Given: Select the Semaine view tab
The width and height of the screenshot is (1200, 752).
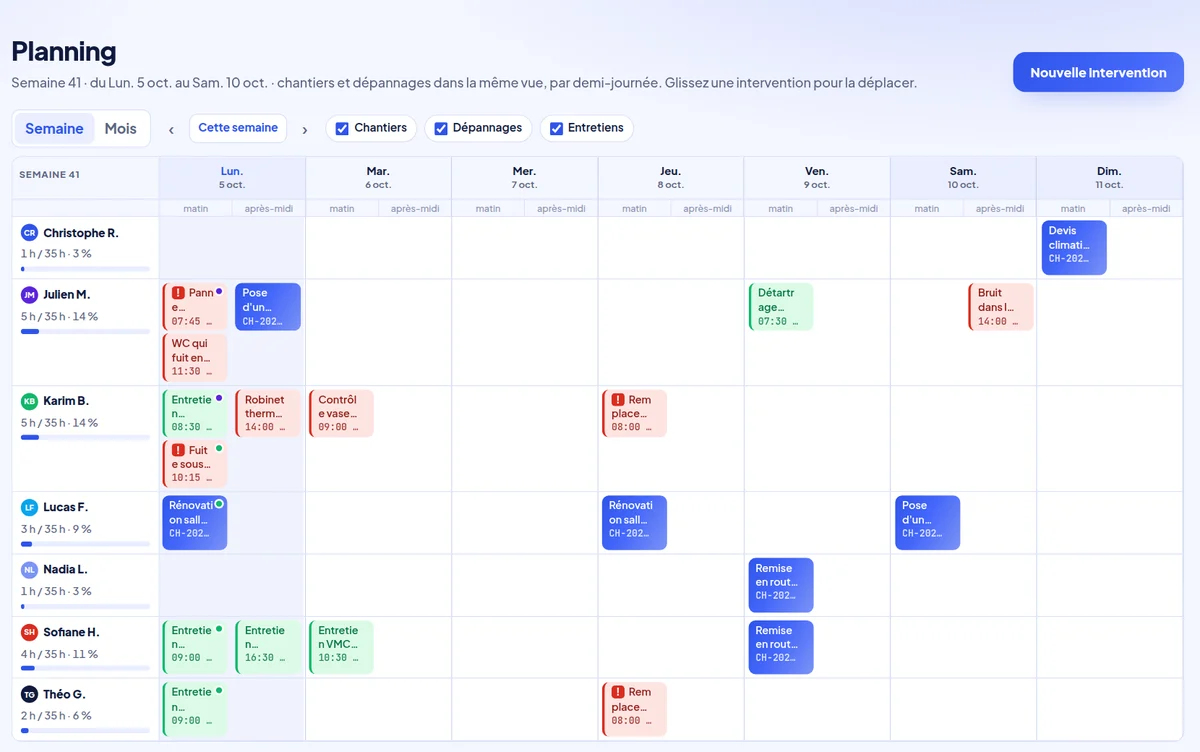Looking at the screenshot, I should coord(54,129).
